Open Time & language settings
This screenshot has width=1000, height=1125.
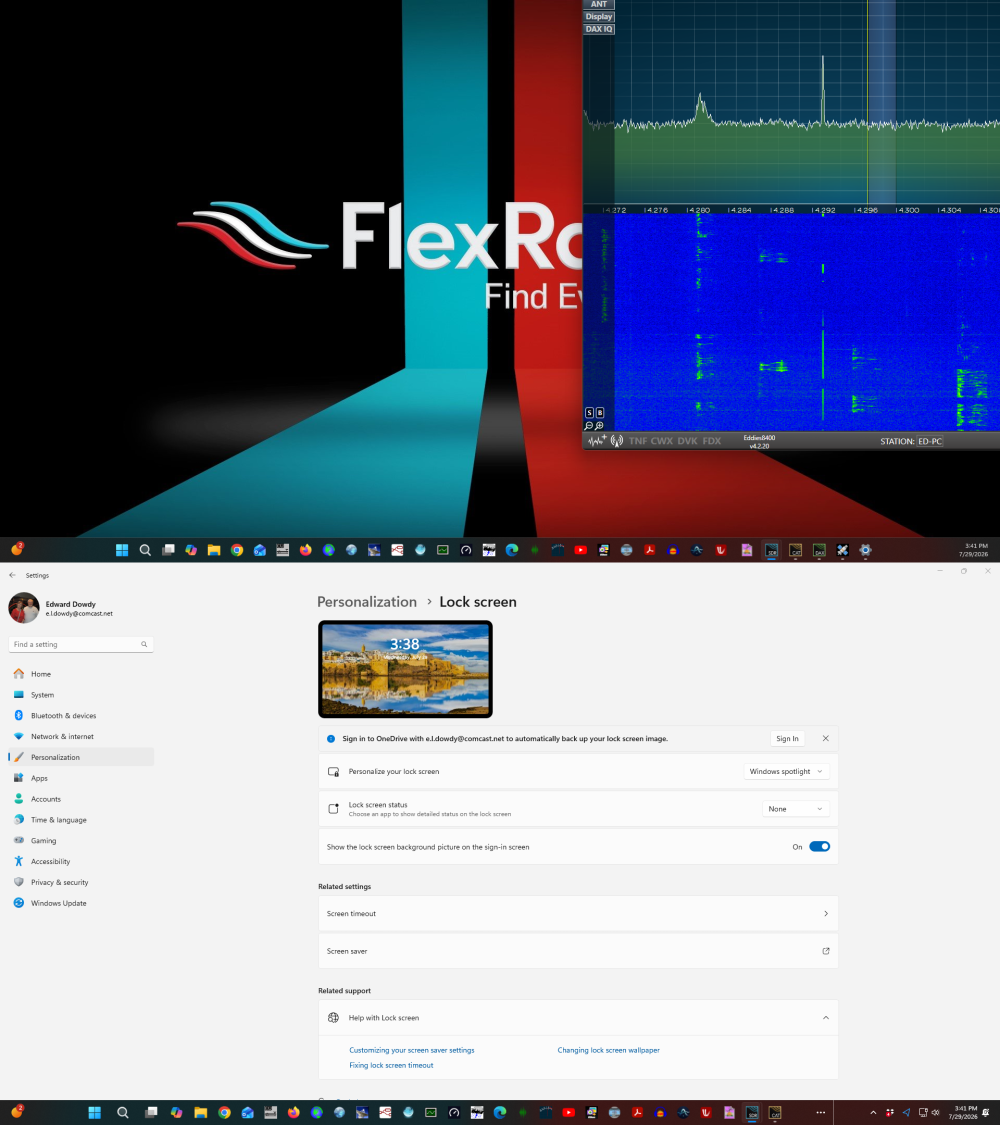81,819
